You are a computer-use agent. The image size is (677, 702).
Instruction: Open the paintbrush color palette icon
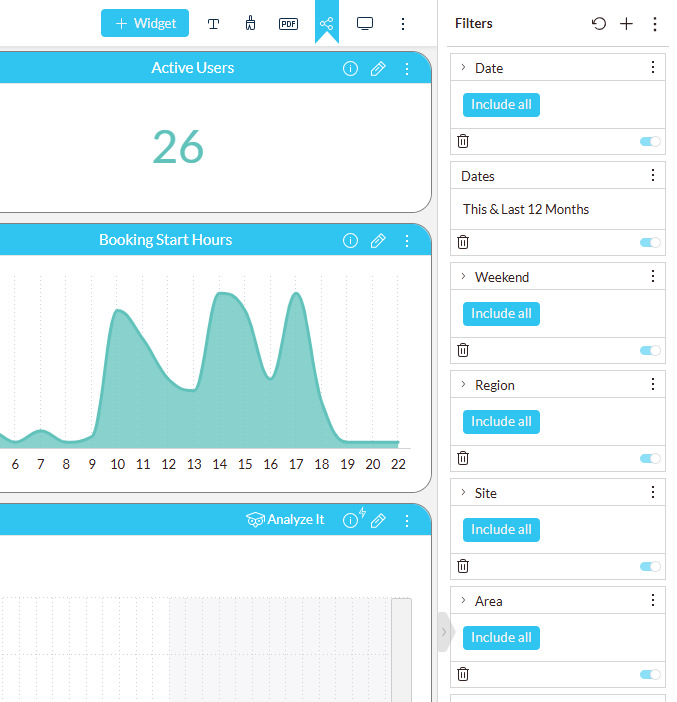pos(250,23)
